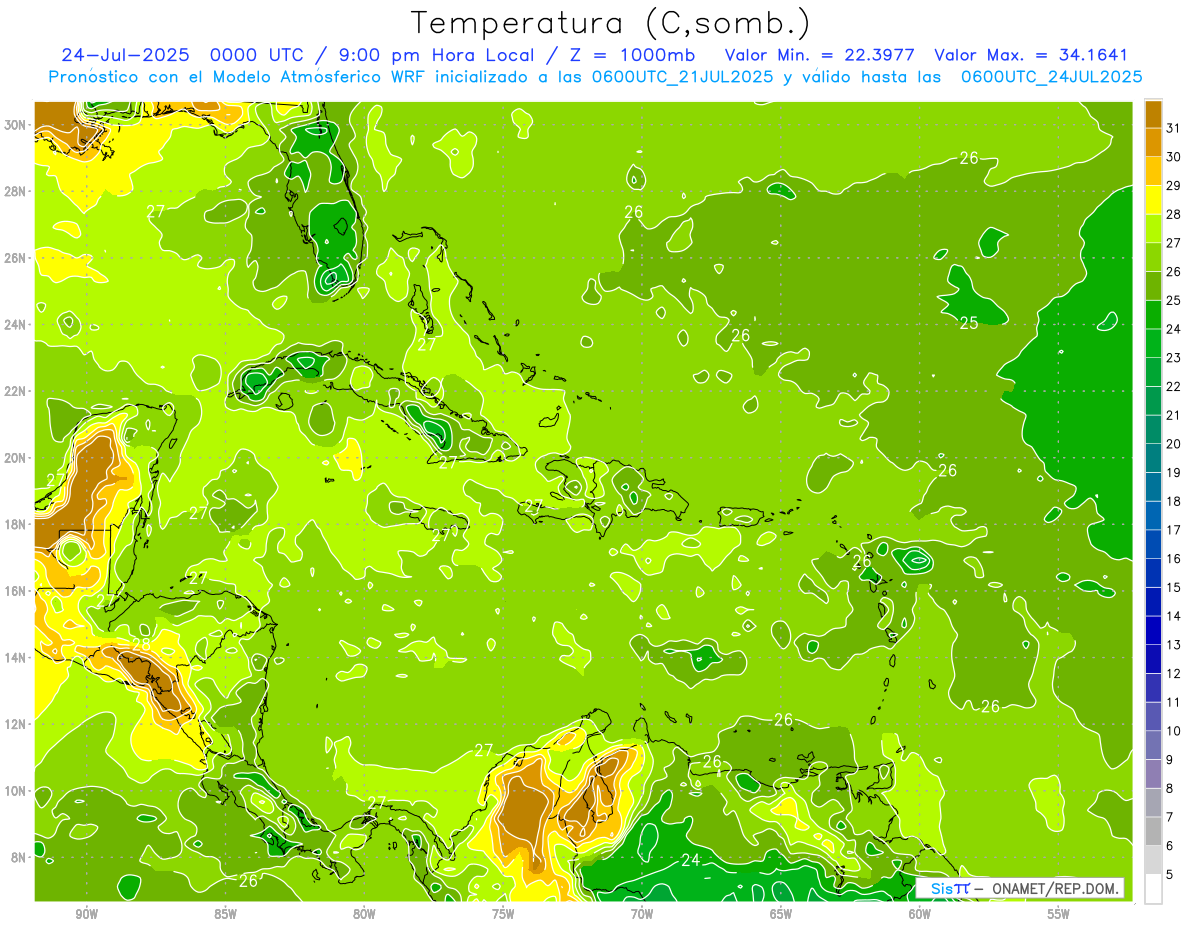Viewport: 1200px width, 927px height.
Task: Select the valid-until time '0600UTC_24JUL2025'
Action: [x=1051, y=77]
